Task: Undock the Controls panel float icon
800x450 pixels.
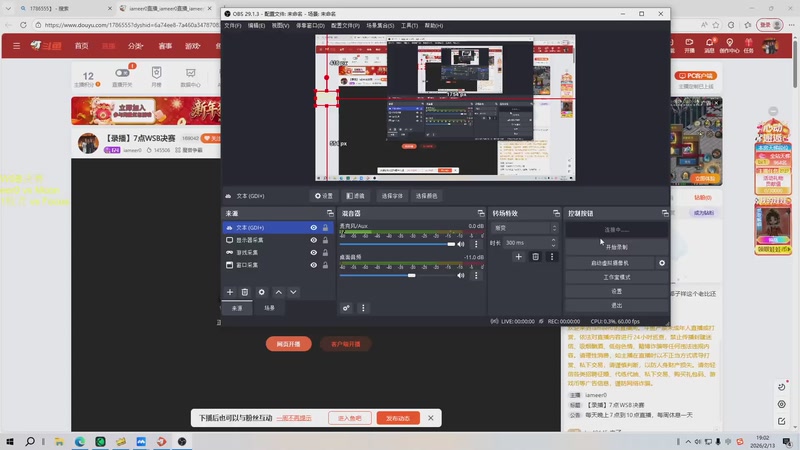Action: pos(665,213)
